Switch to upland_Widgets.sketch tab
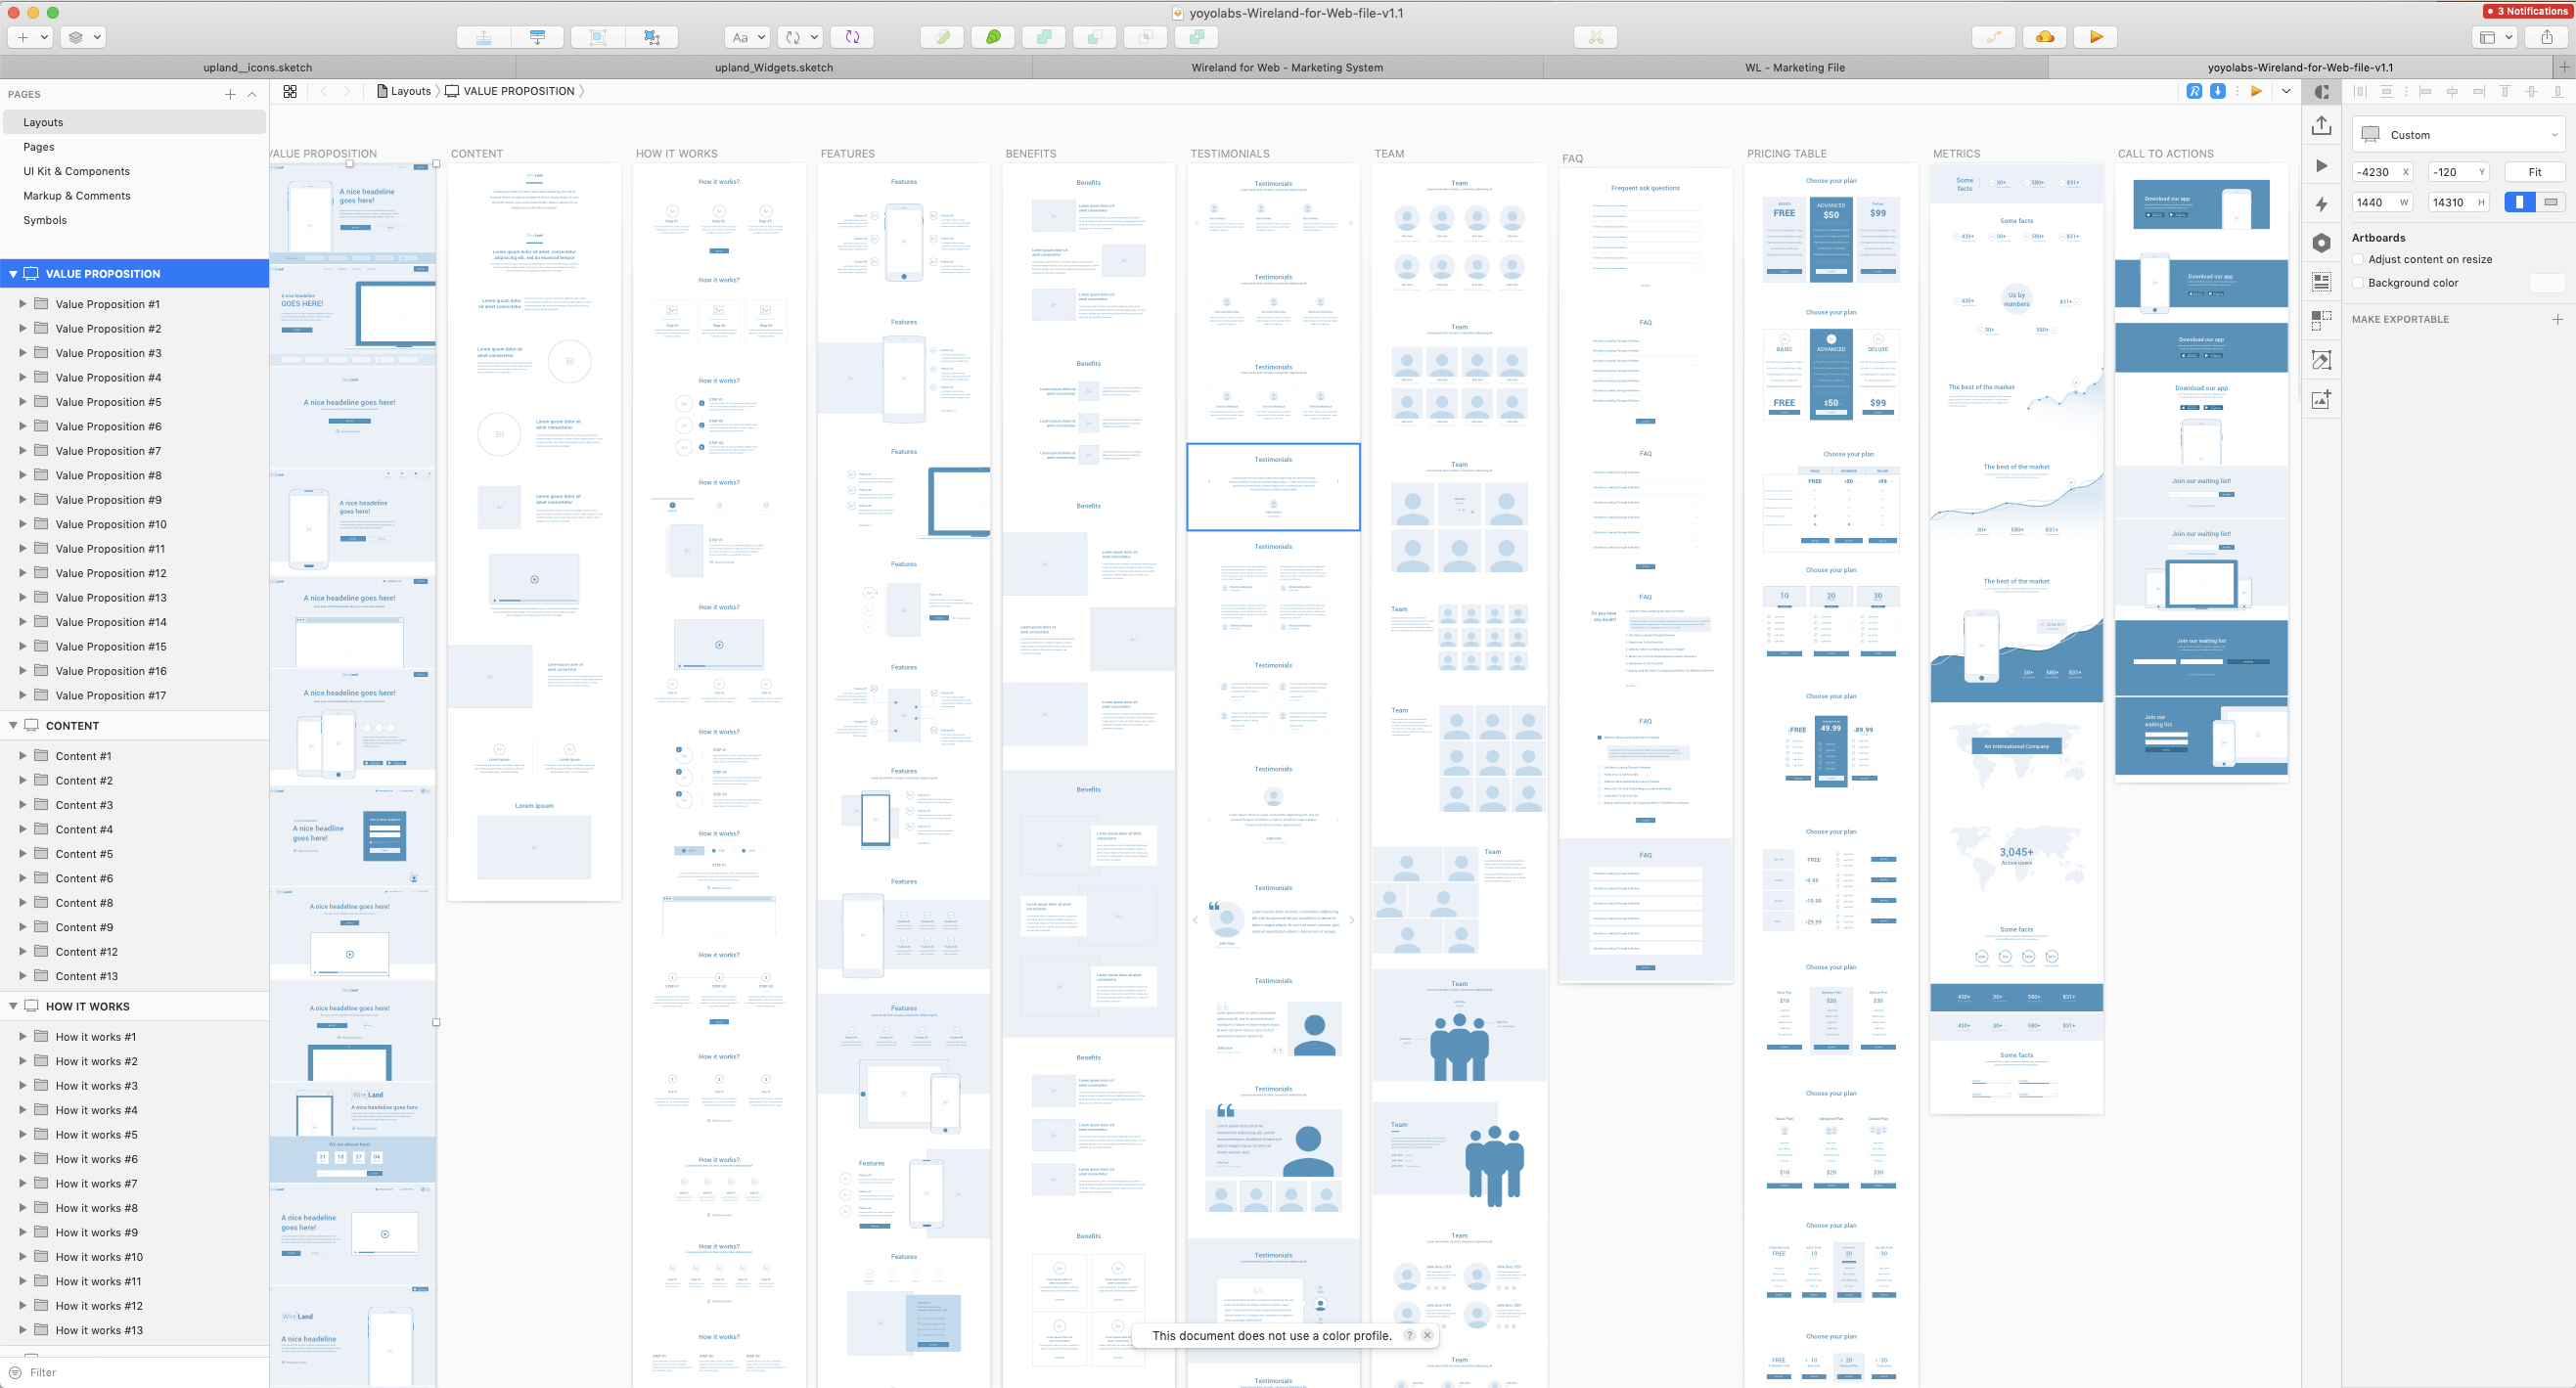Screen dimensions: 2576x1388 click(x=774, y=67)
